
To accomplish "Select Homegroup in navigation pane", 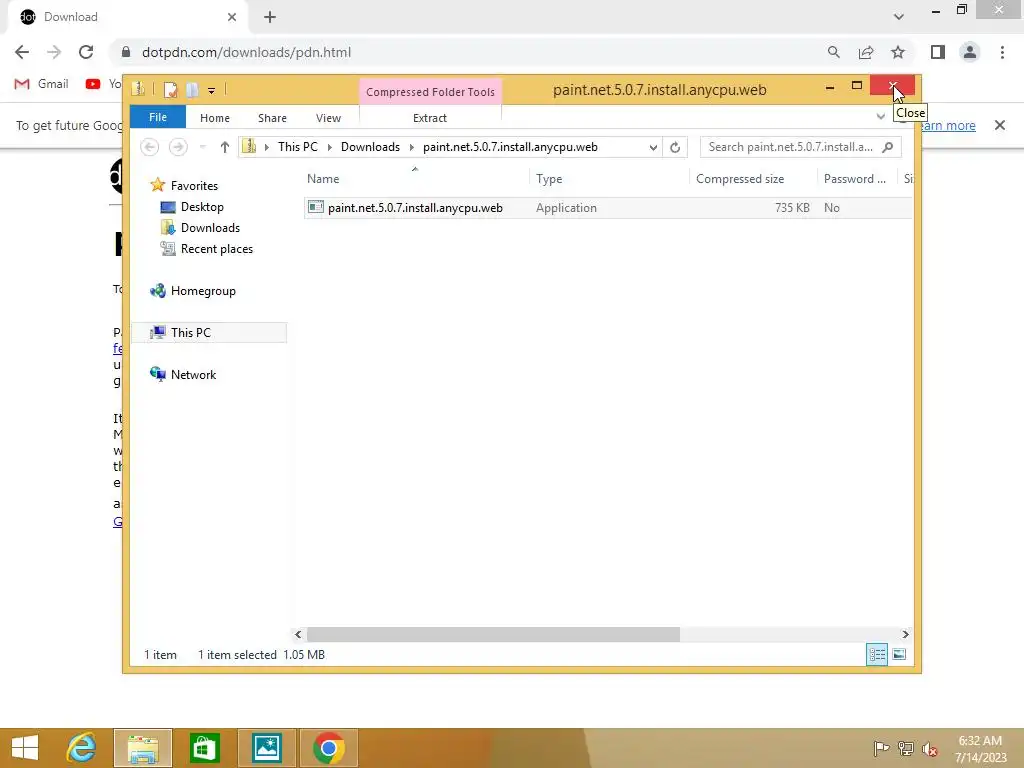I will [x=202, y=291].
